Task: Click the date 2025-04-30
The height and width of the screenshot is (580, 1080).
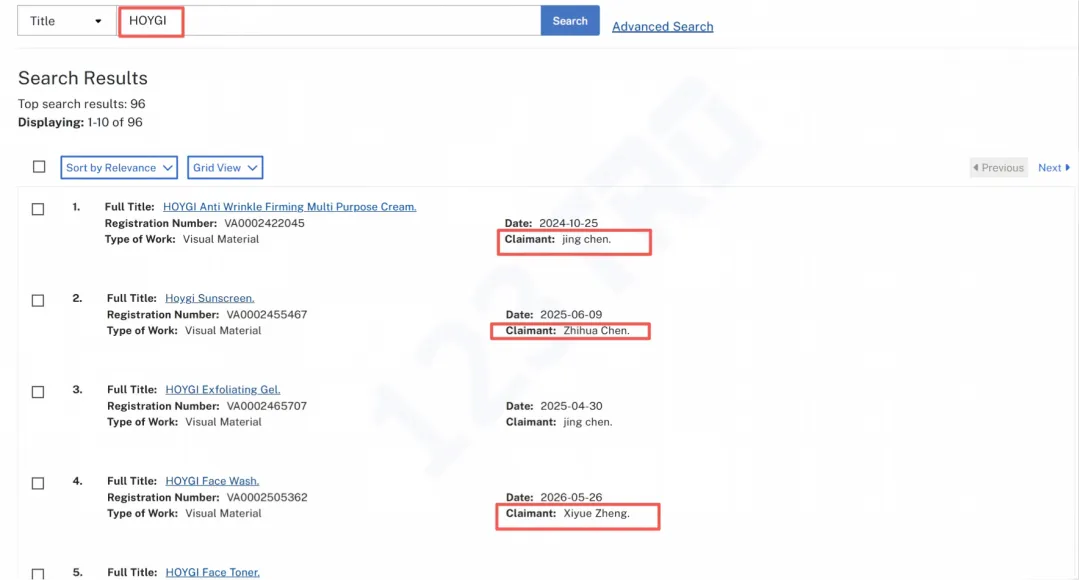Action: click(x=571, y=406)
